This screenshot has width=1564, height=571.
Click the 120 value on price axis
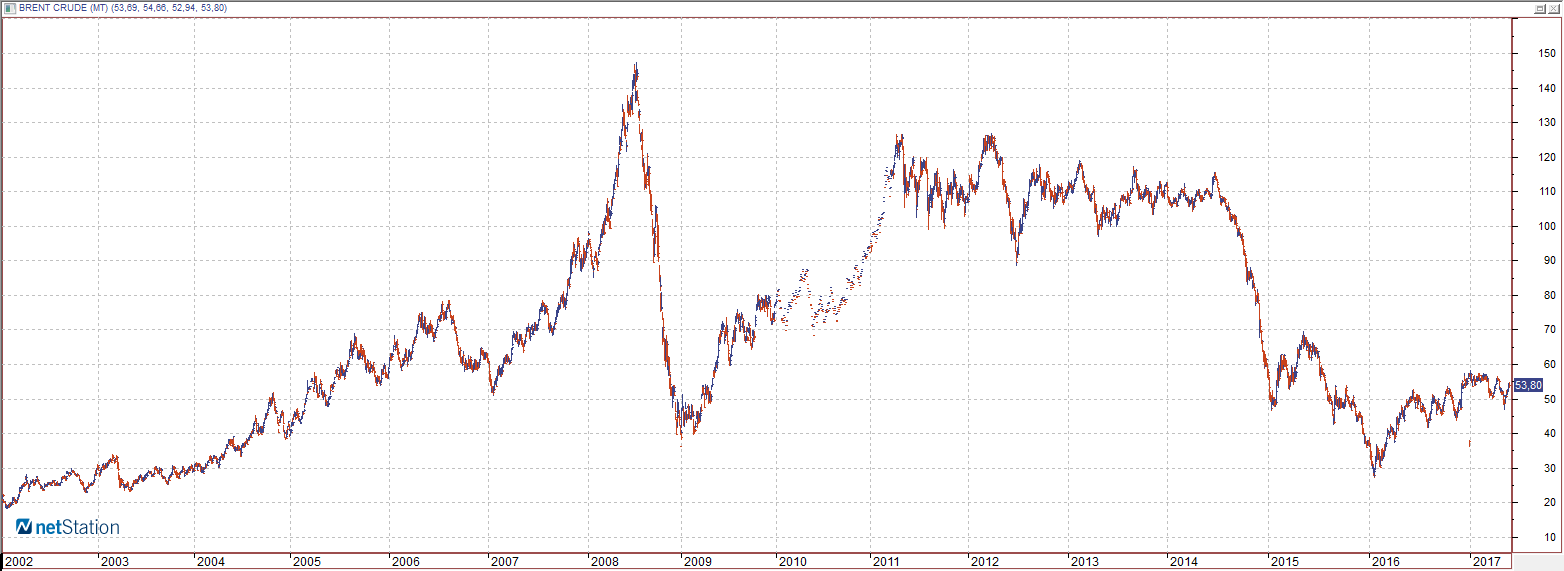[x=1546, y=158]
